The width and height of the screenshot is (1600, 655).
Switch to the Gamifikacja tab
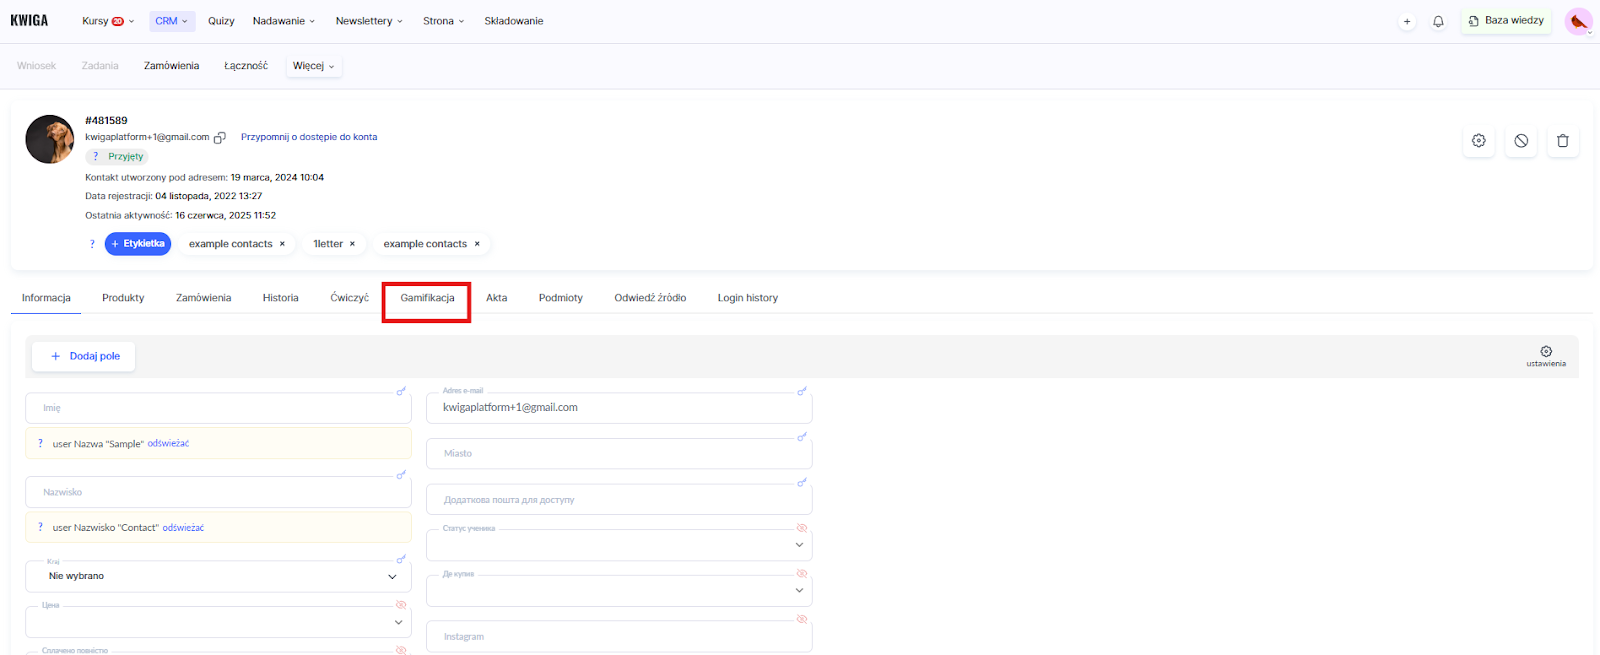[x=427, y=298]
